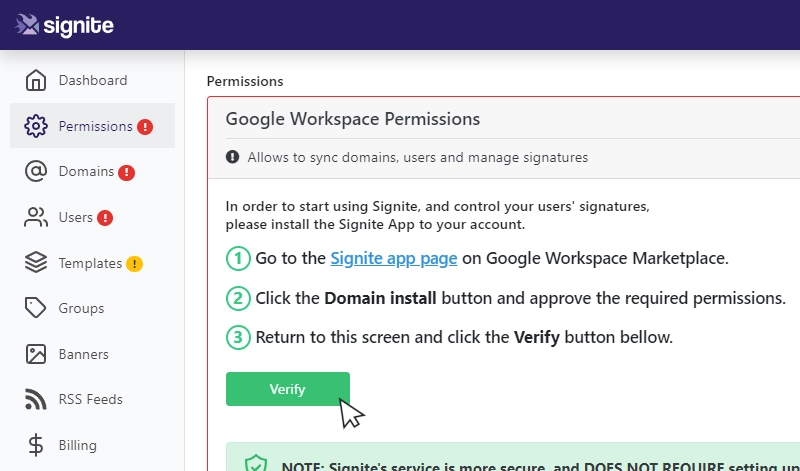800x471 pixels.
Task: Click the Signite logo in header
Action: click(x=65, y=25)
